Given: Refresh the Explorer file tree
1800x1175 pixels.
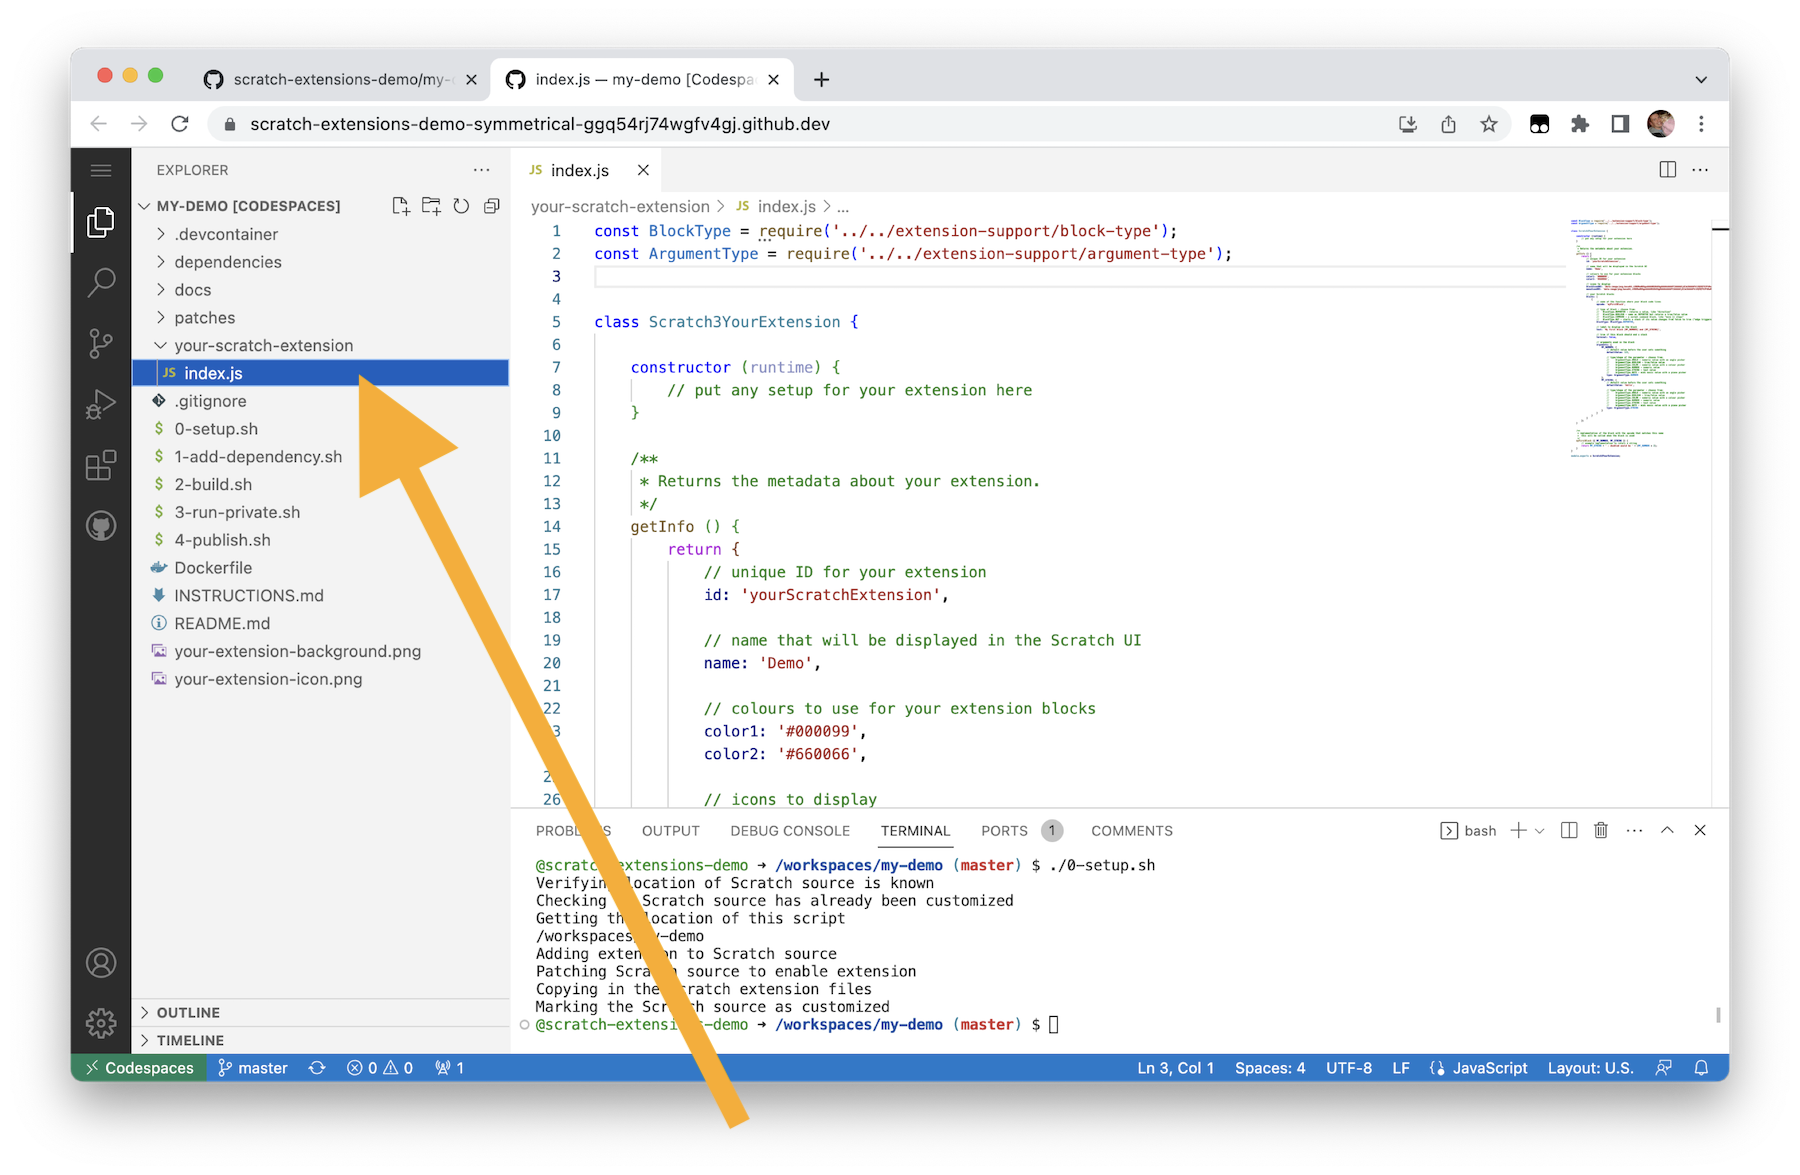Looking at the screenshot, I should 460,205.
